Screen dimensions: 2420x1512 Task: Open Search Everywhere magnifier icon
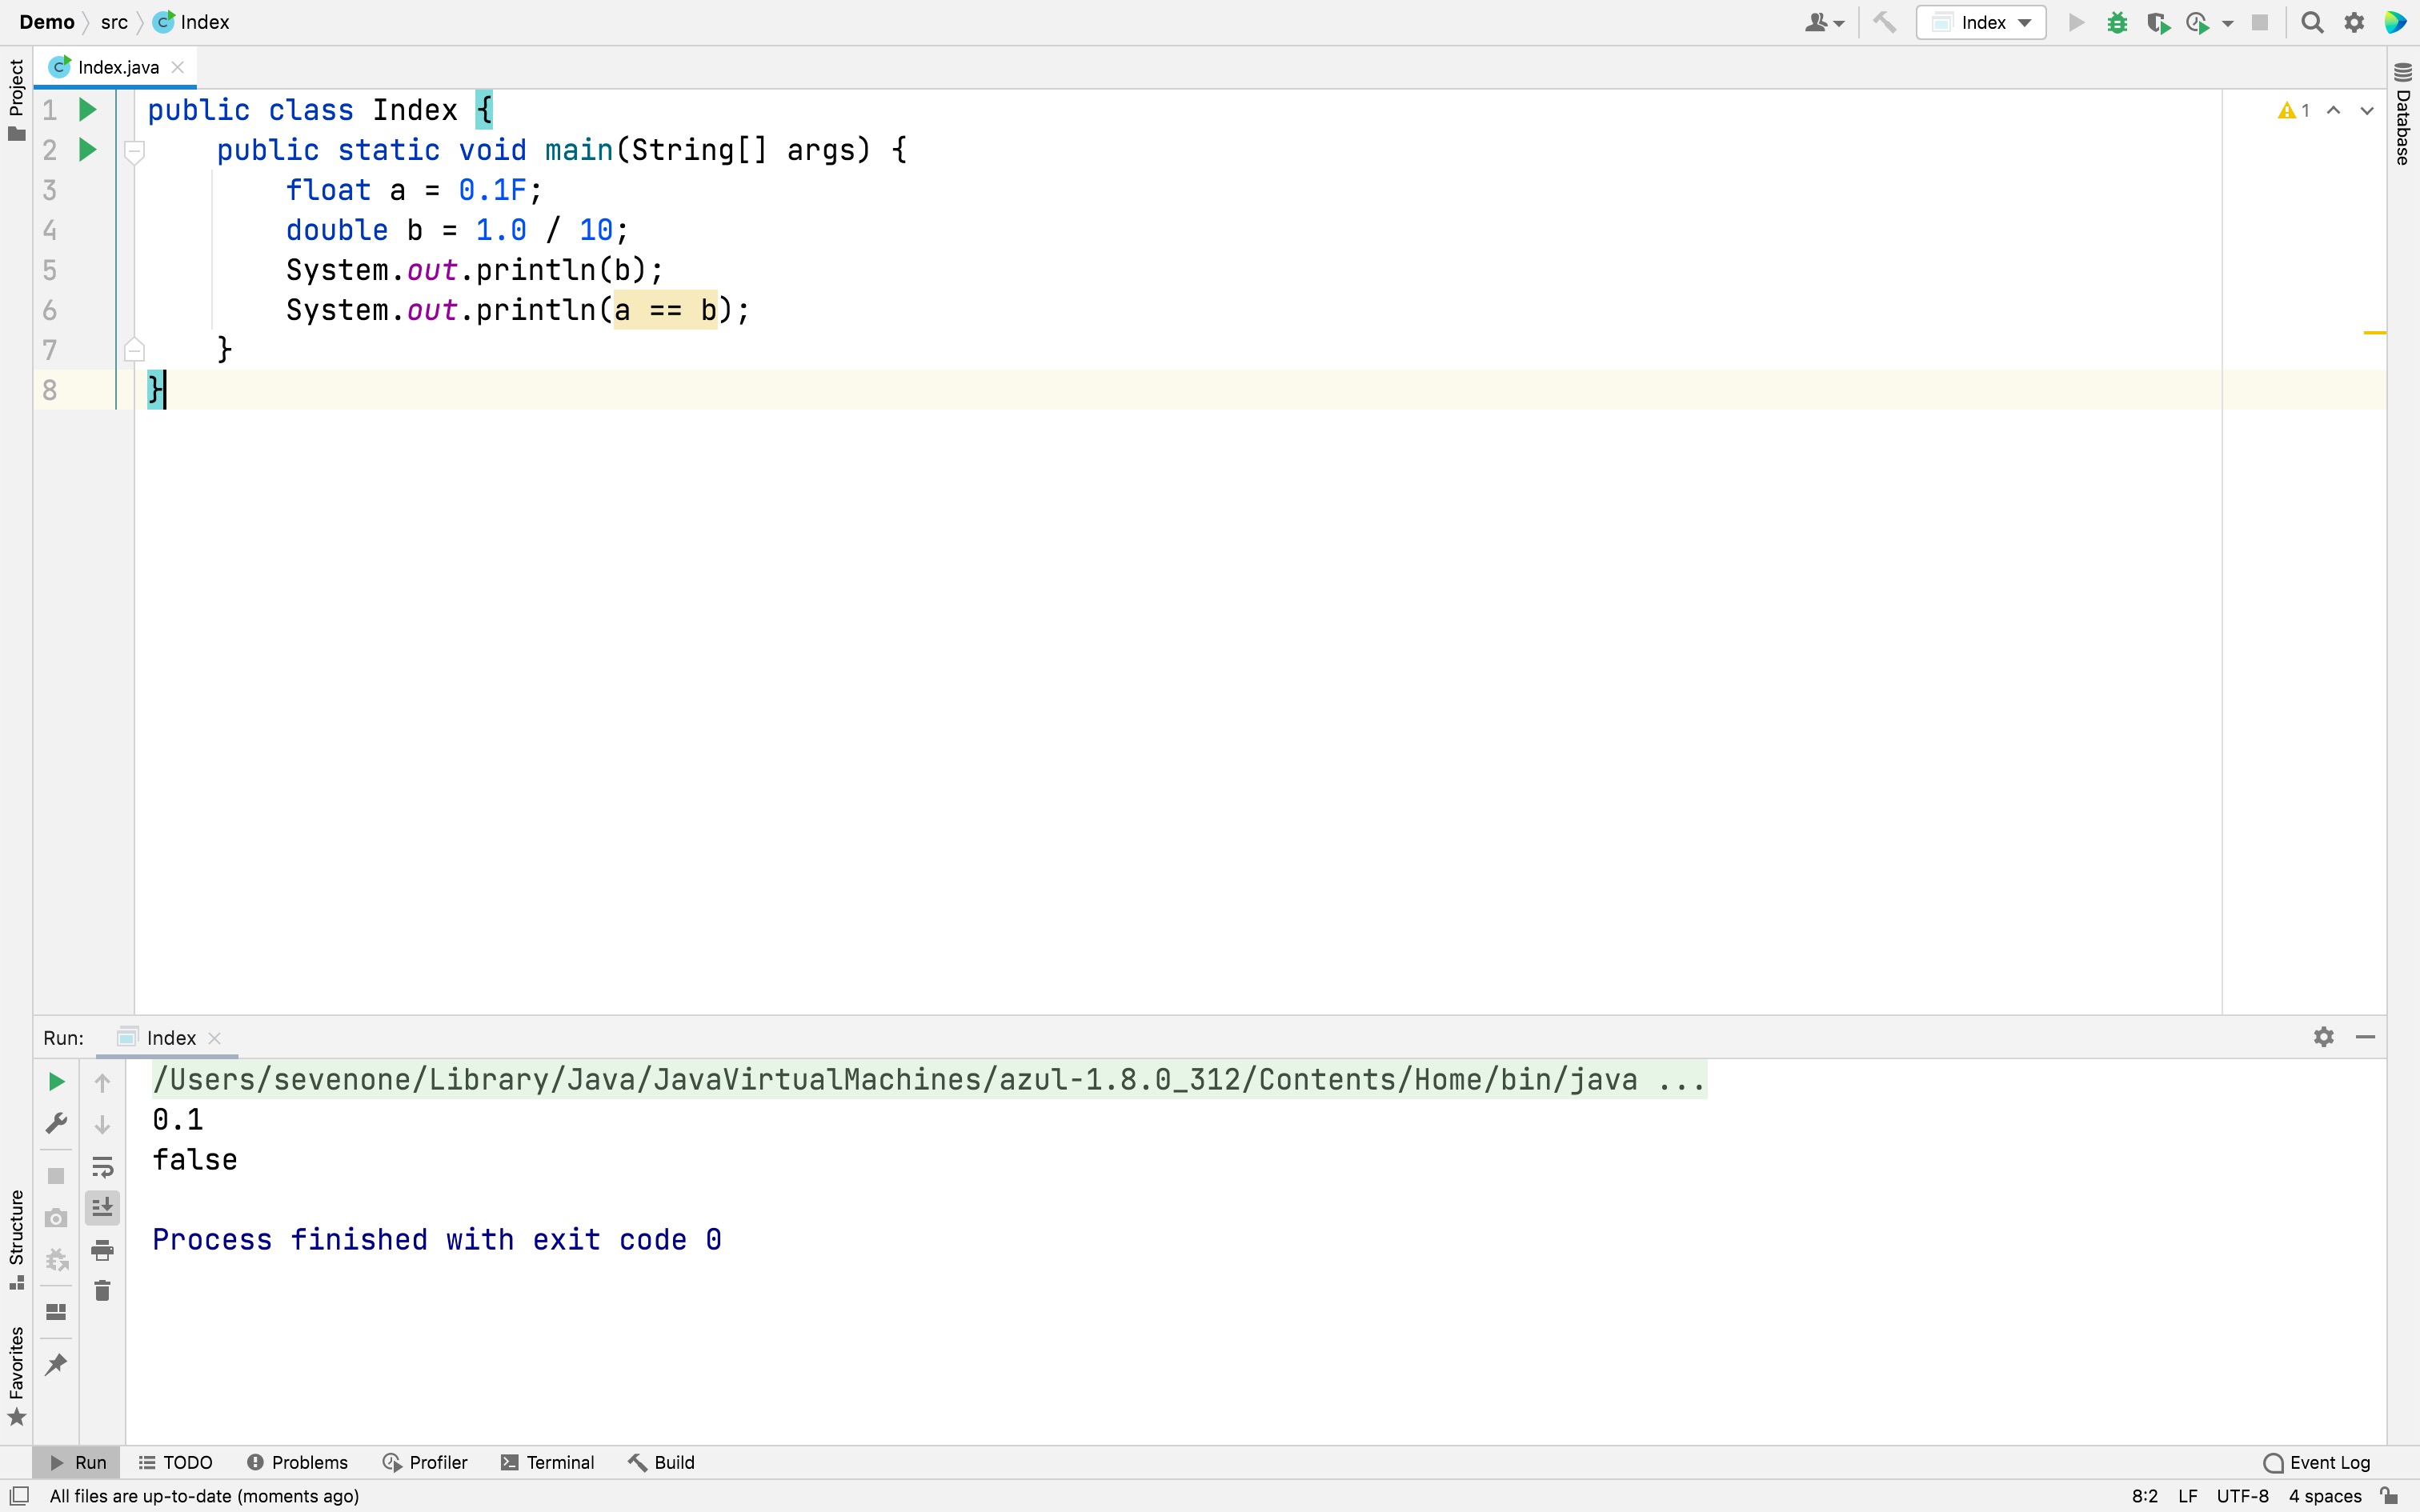(2312, 23)
